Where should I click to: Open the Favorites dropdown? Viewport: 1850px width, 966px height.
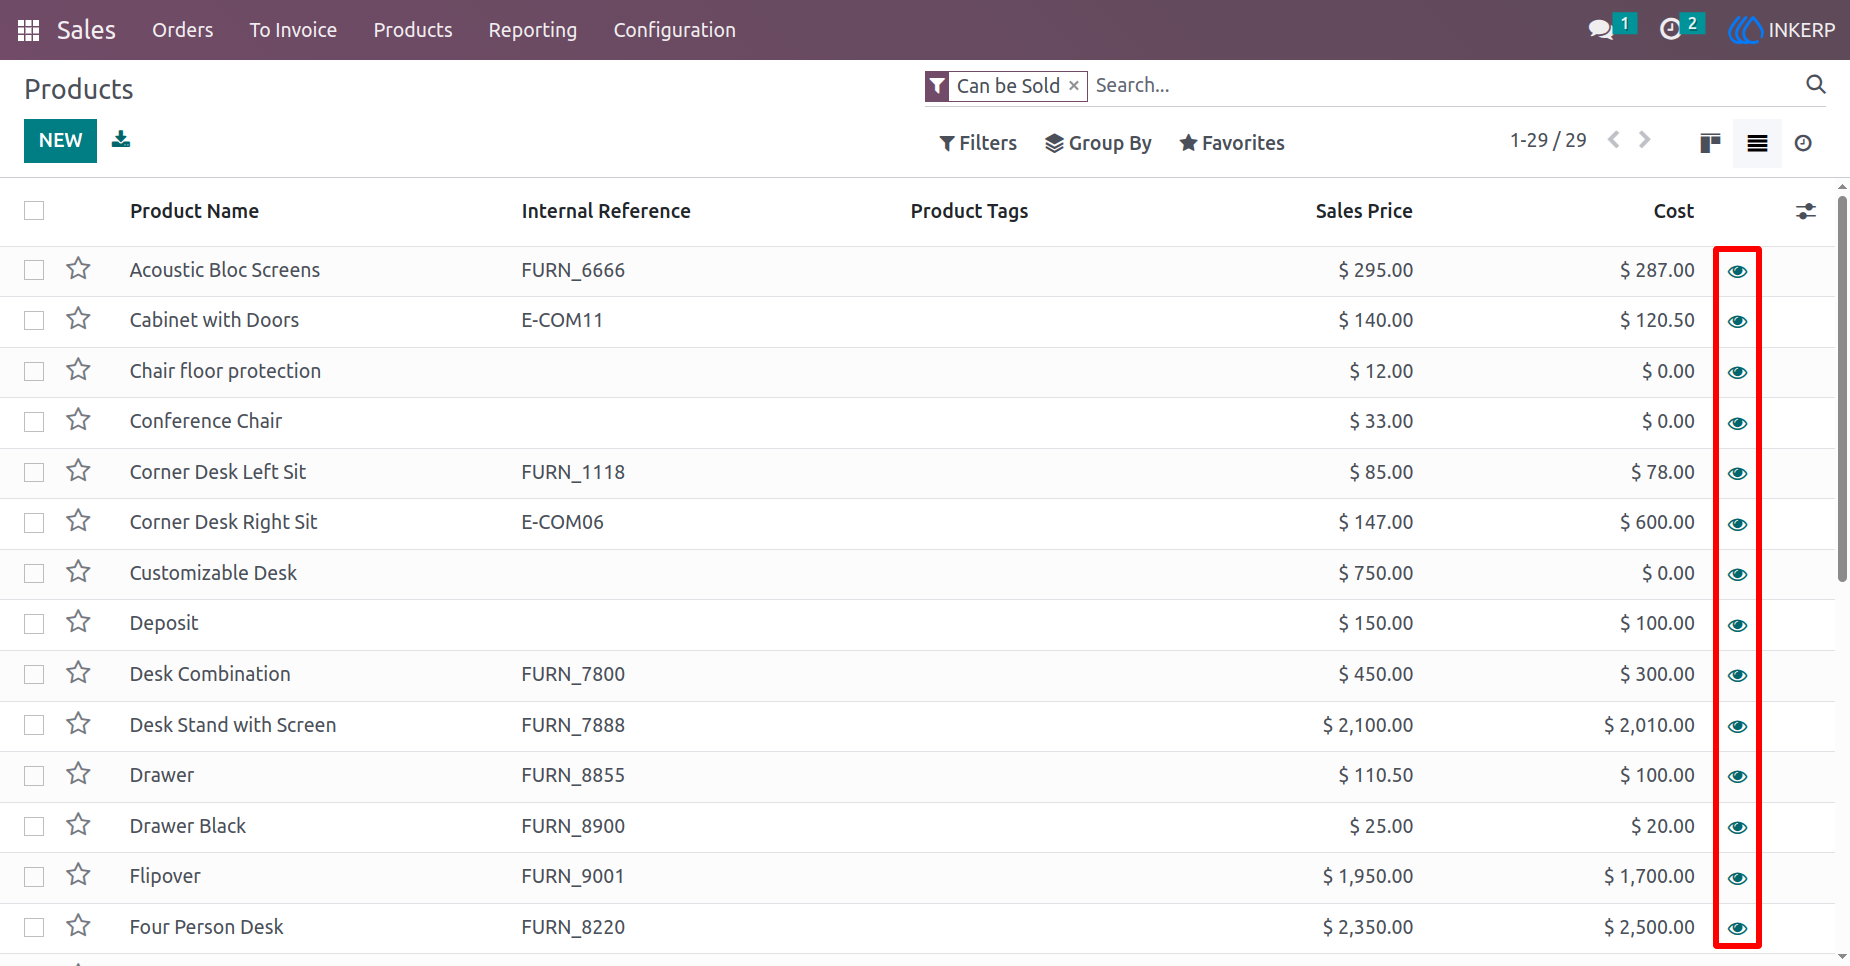pyautogui.click(x=1232, y=143)
